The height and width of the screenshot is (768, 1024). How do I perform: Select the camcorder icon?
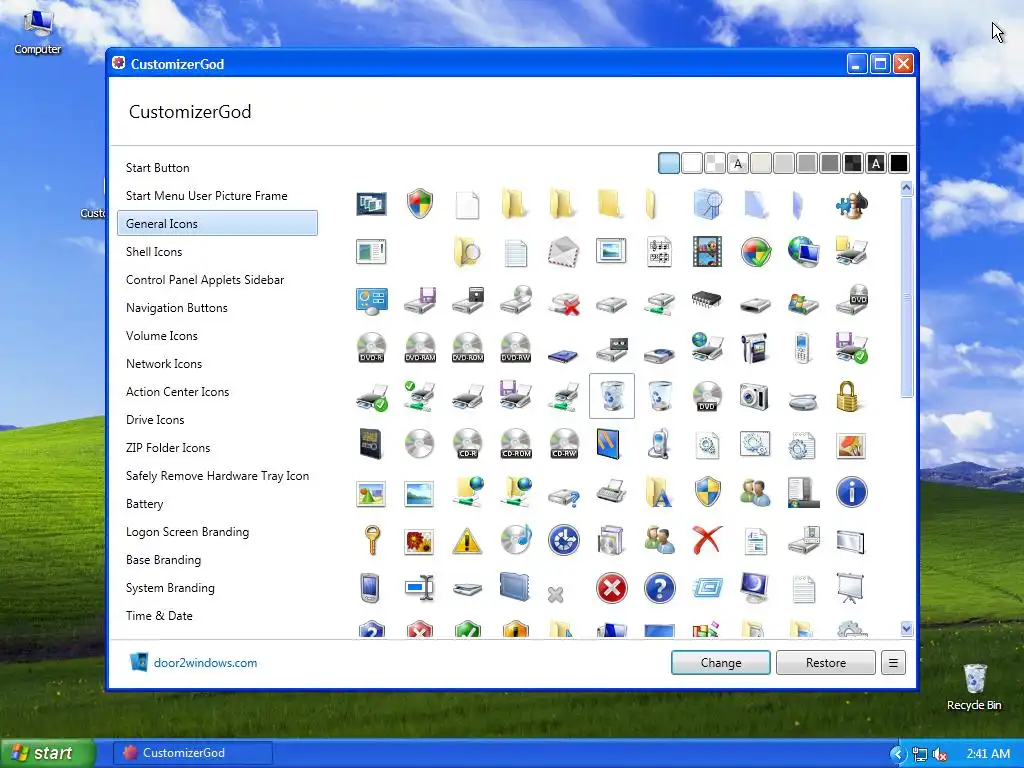755,347
